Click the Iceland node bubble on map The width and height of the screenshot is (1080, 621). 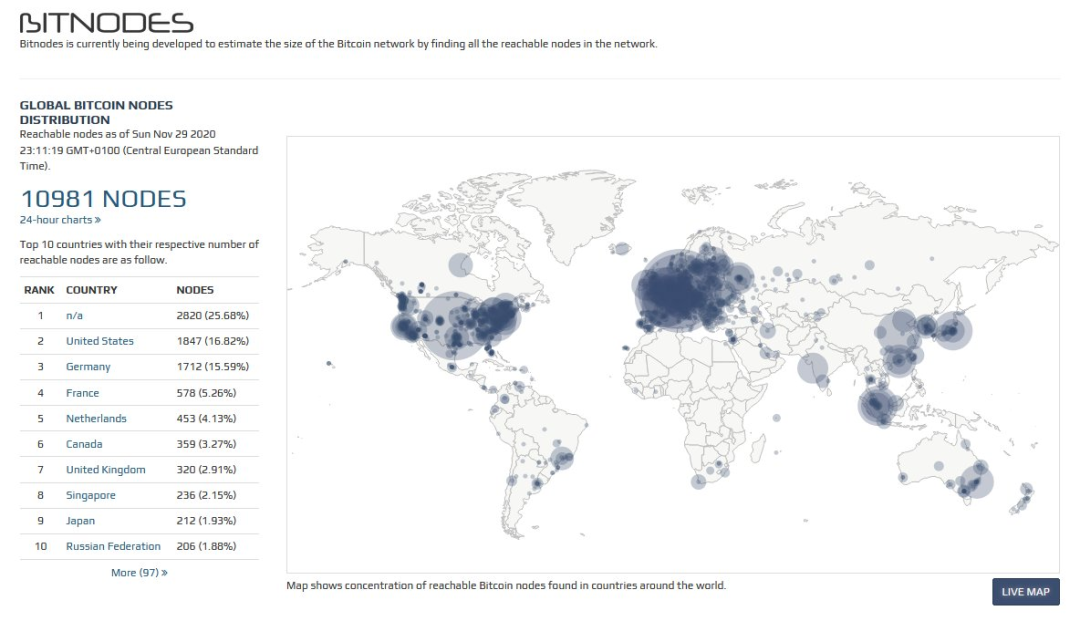pyautogui.click(x=622, y=249)
